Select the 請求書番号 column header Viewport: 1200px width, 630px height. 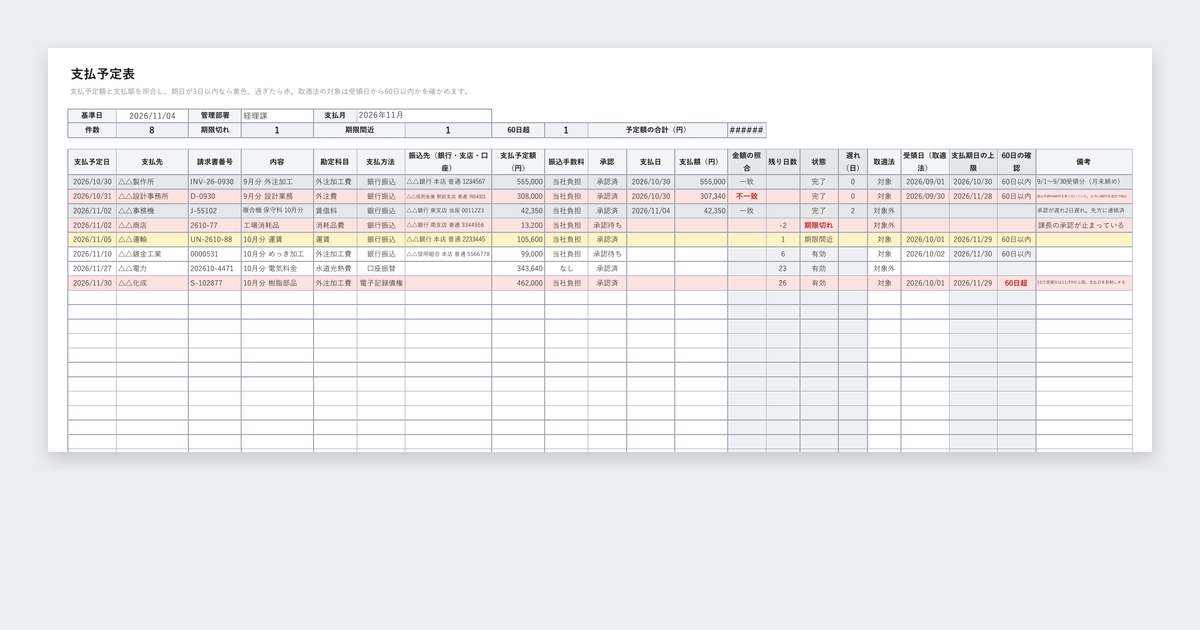click(214, 161)
